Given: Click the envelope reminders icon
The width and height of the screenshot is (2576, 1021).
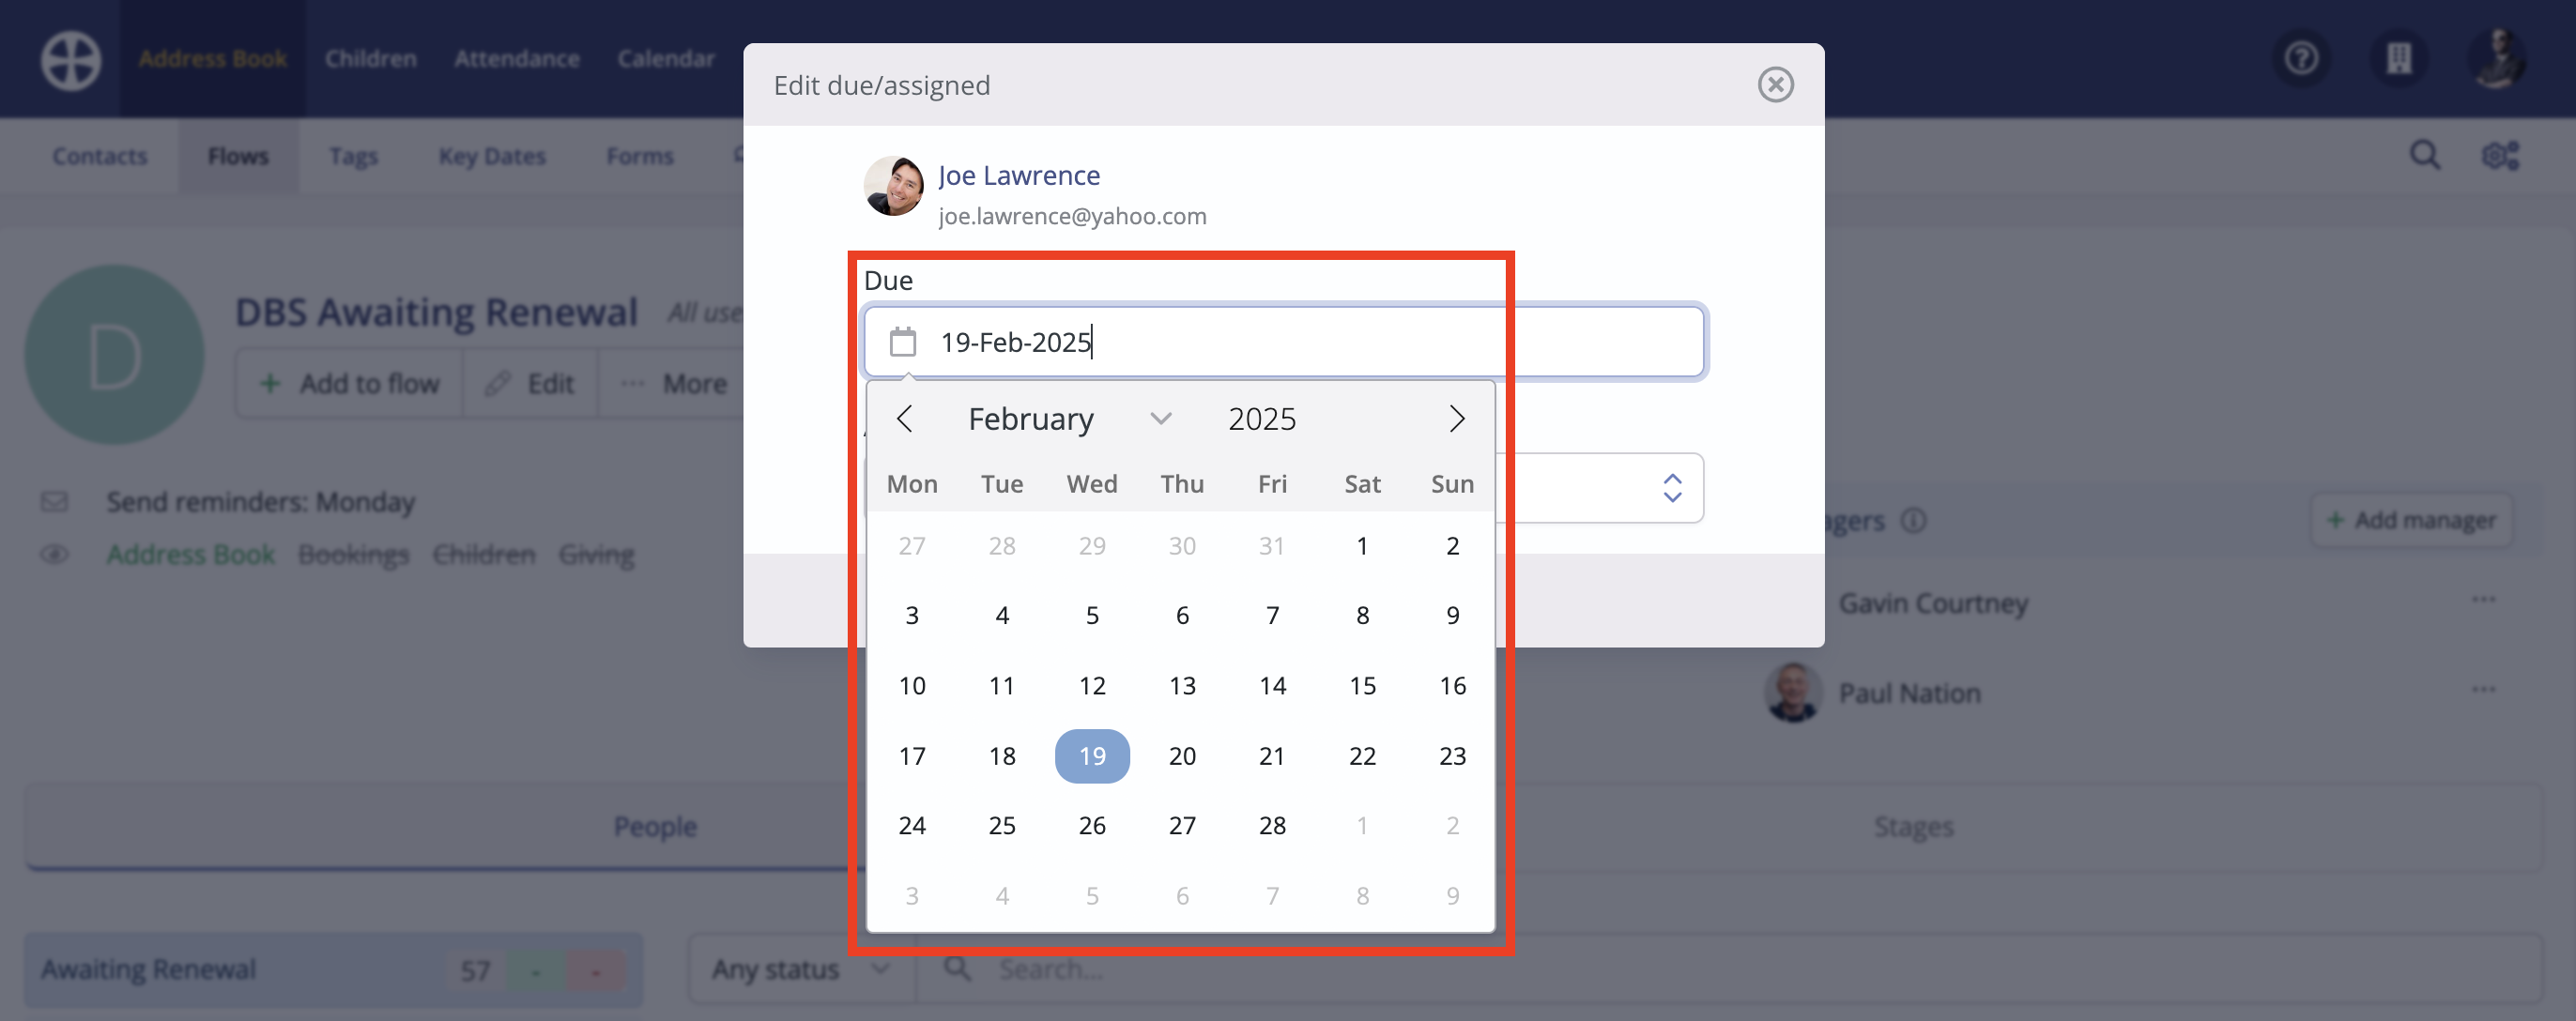Looking at the screenshot, I should 54,502.
